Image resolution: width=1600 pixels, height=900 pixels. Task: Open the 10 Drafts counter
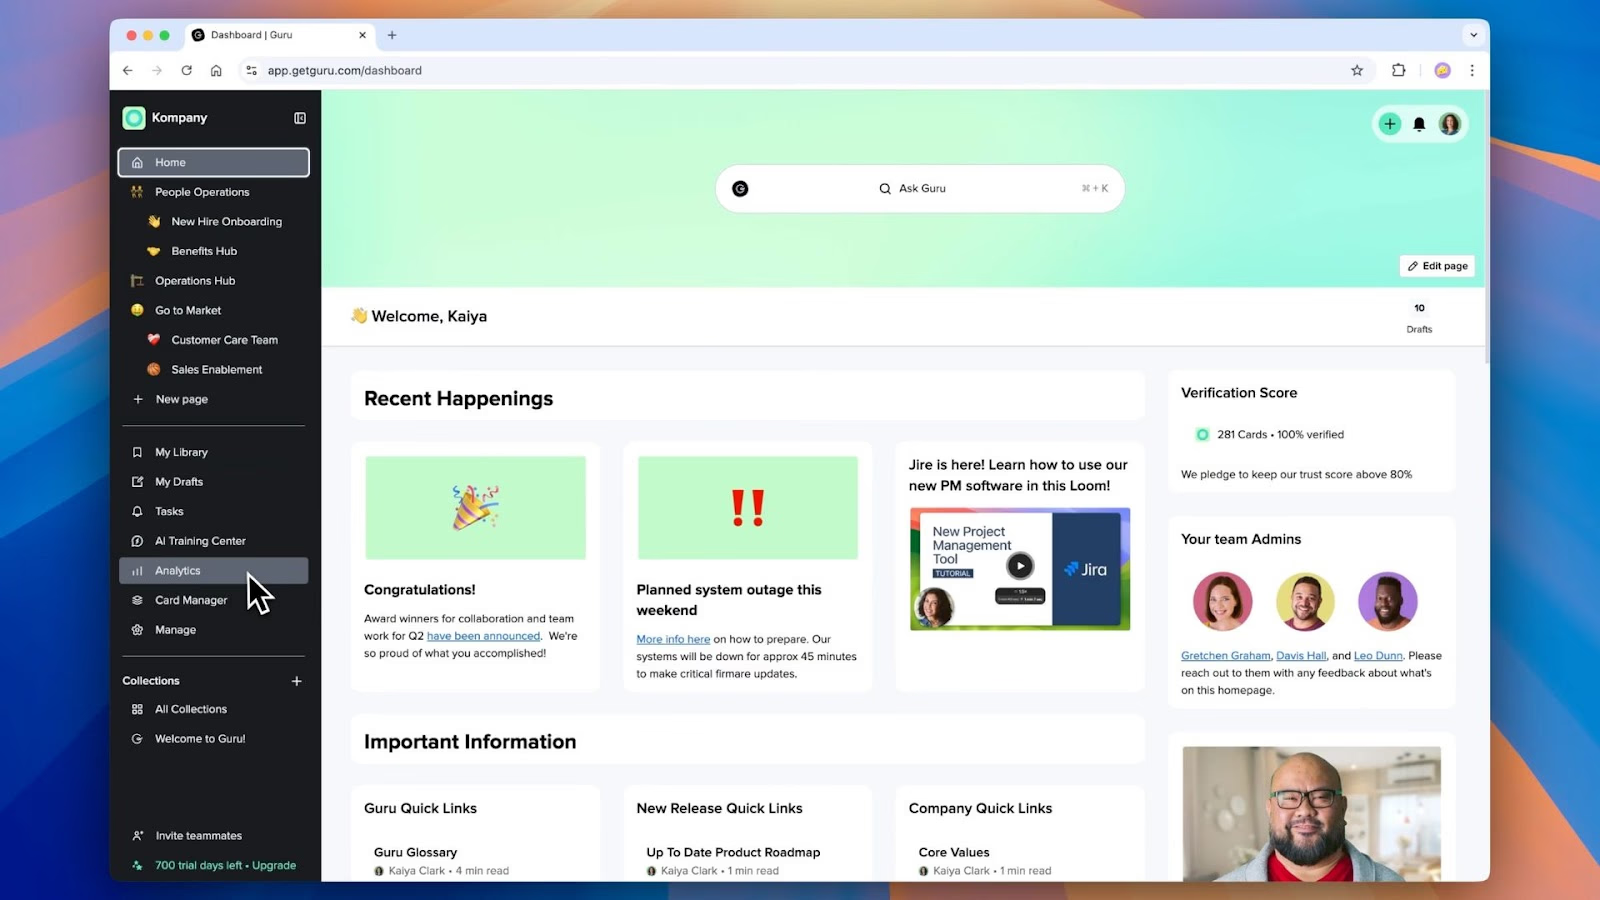coord(1419,318)
